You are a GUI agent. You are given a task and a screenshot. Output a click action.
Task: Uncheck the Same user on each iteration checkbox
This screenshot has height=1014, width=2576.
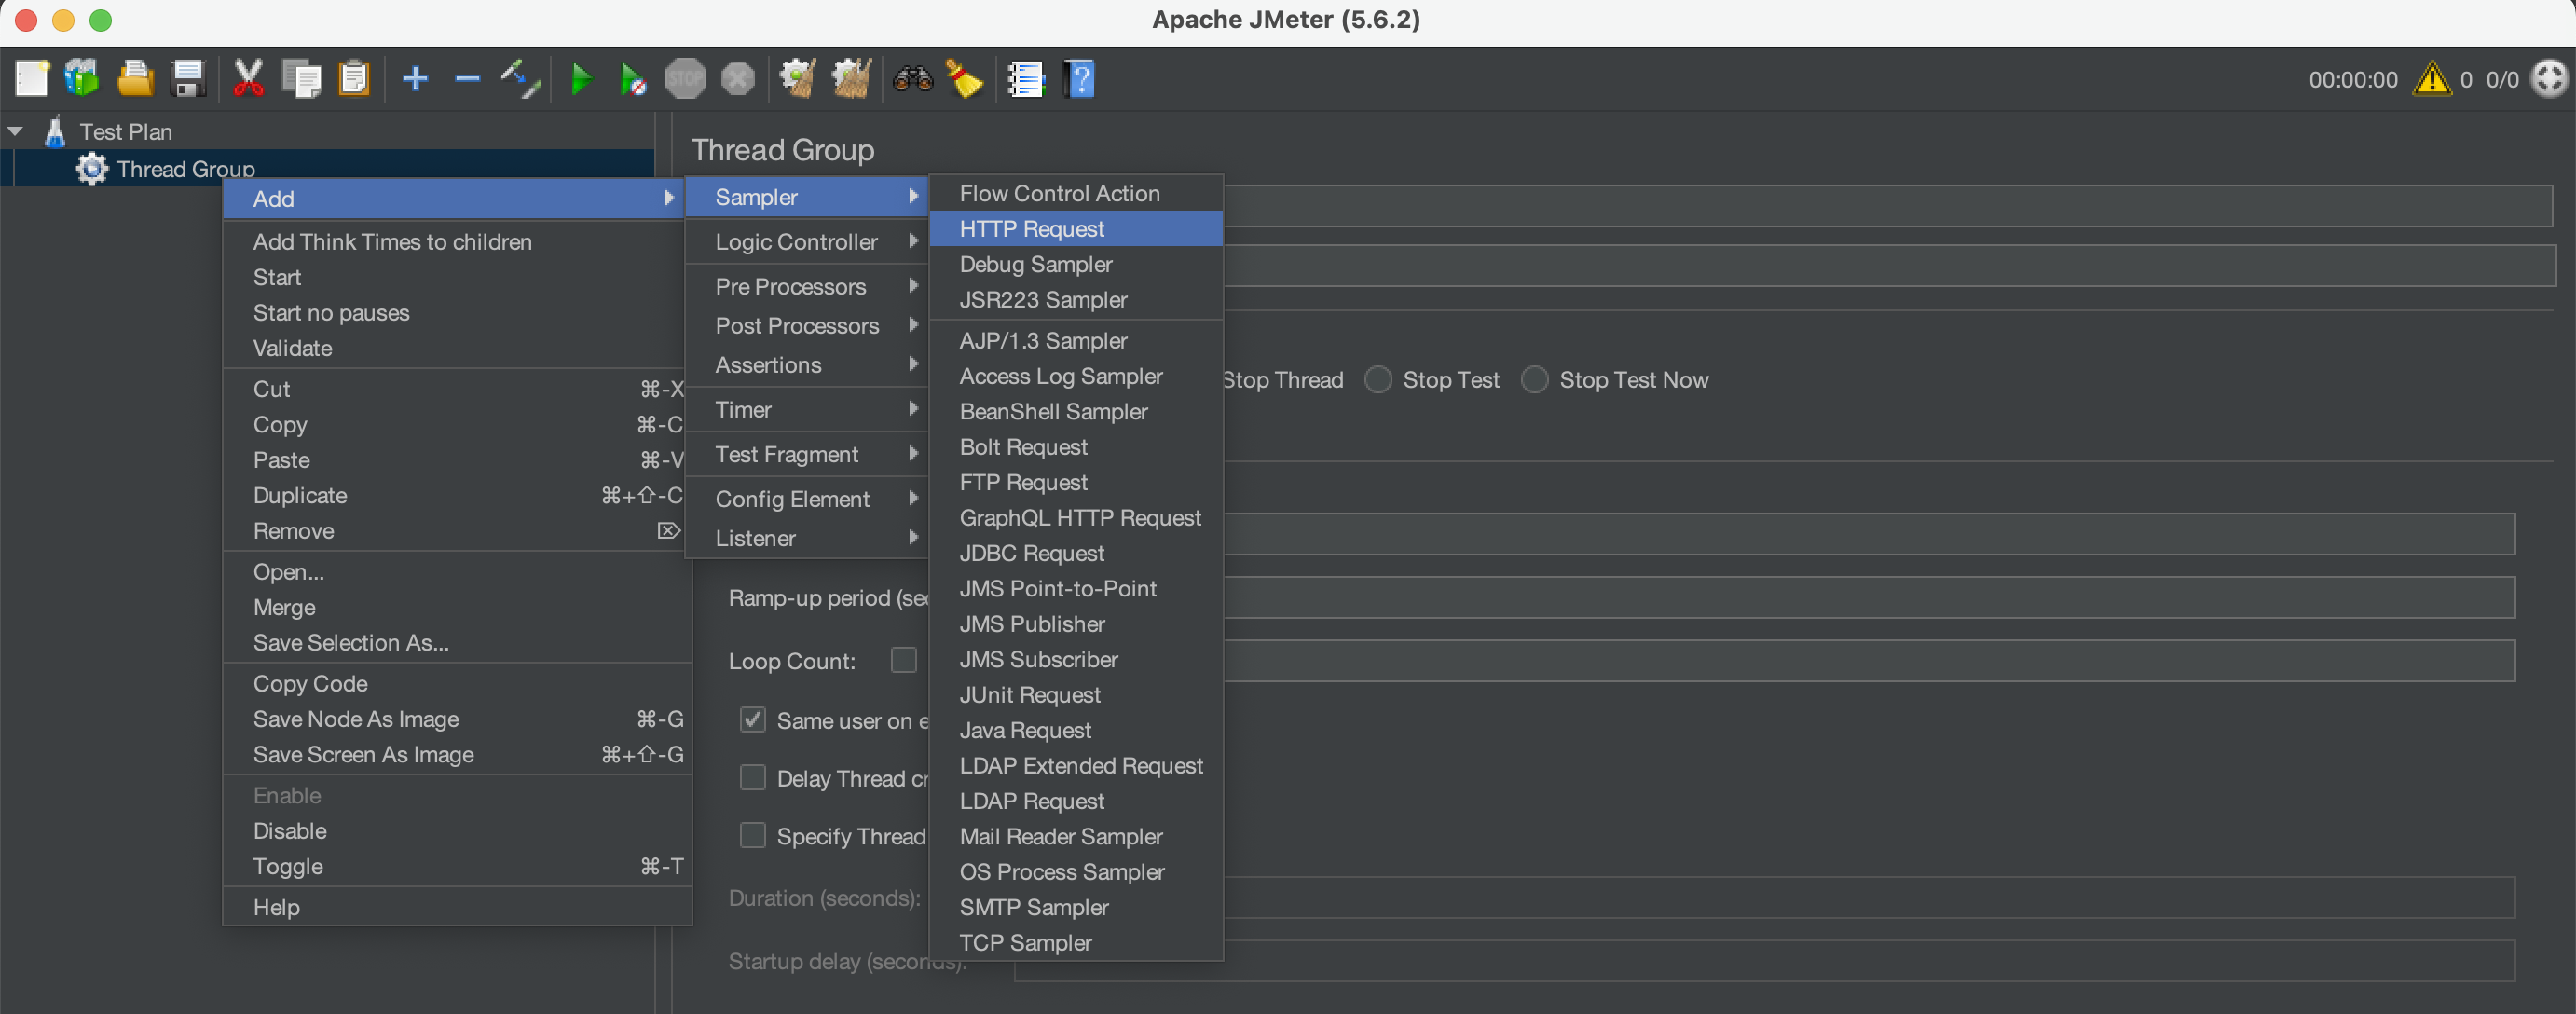click(753, 720)
